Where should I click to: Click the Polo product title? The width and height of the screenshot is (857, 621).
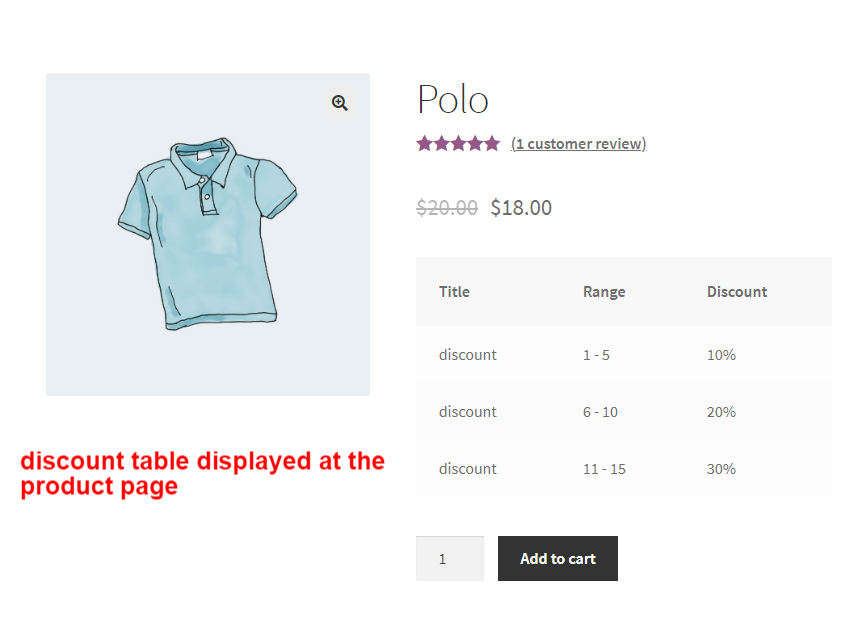(452, 99)
